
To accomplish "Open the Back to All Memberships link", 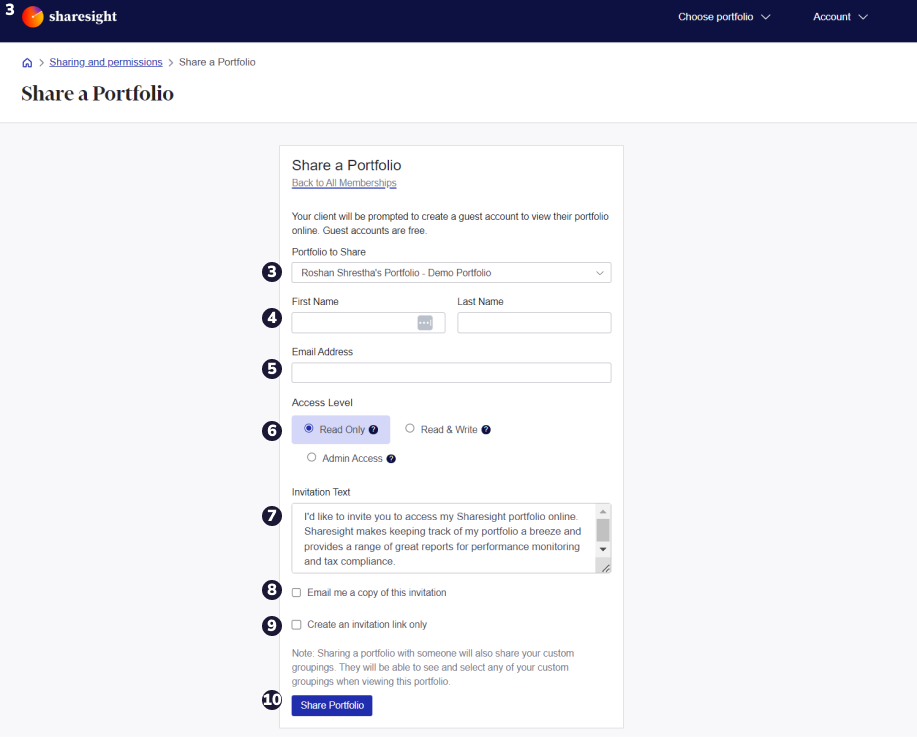I will point(343,183).
